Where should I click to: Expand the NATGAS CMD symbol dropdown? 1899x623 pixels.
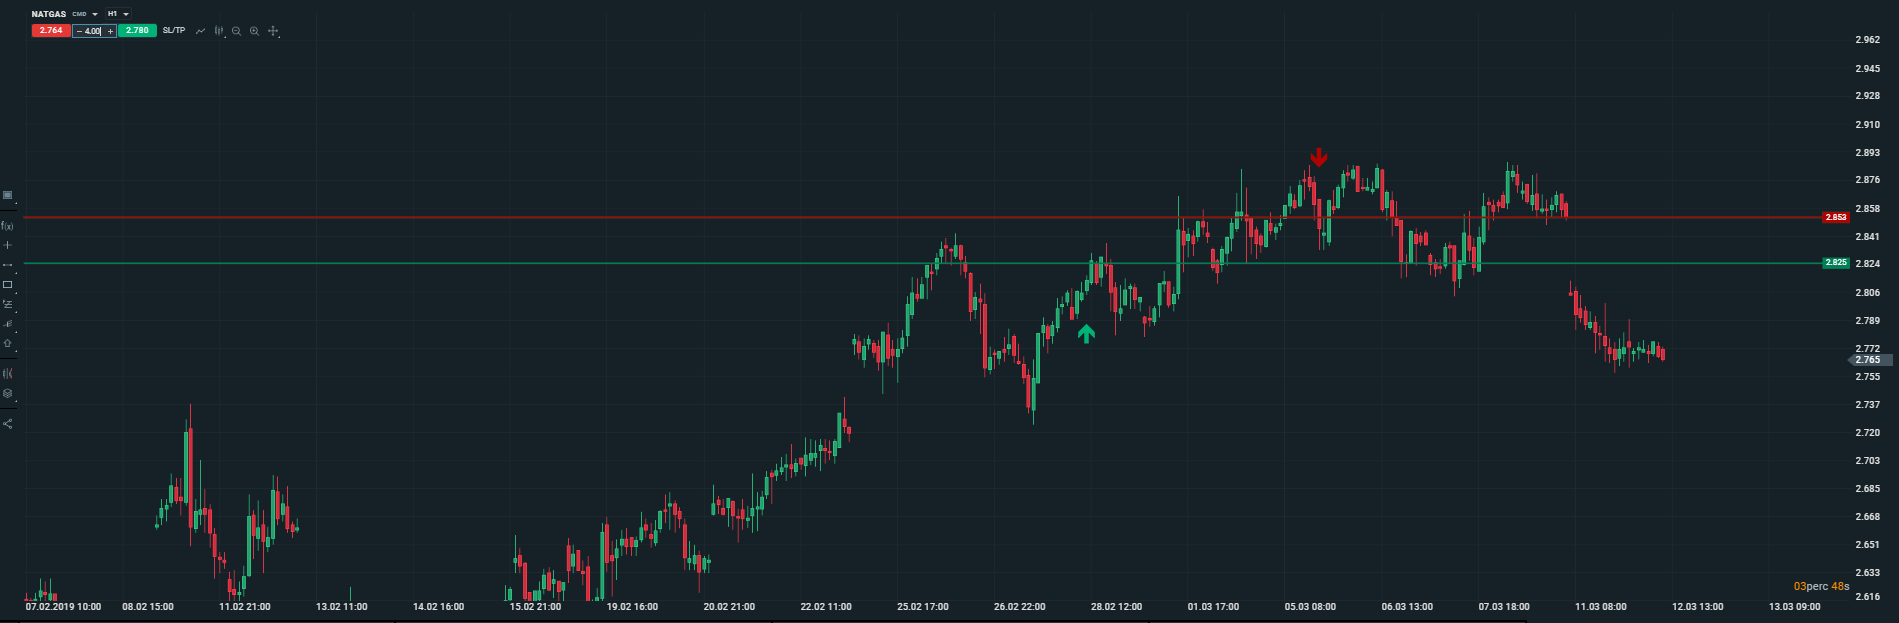pyautogui.click(x=95, y=14)
